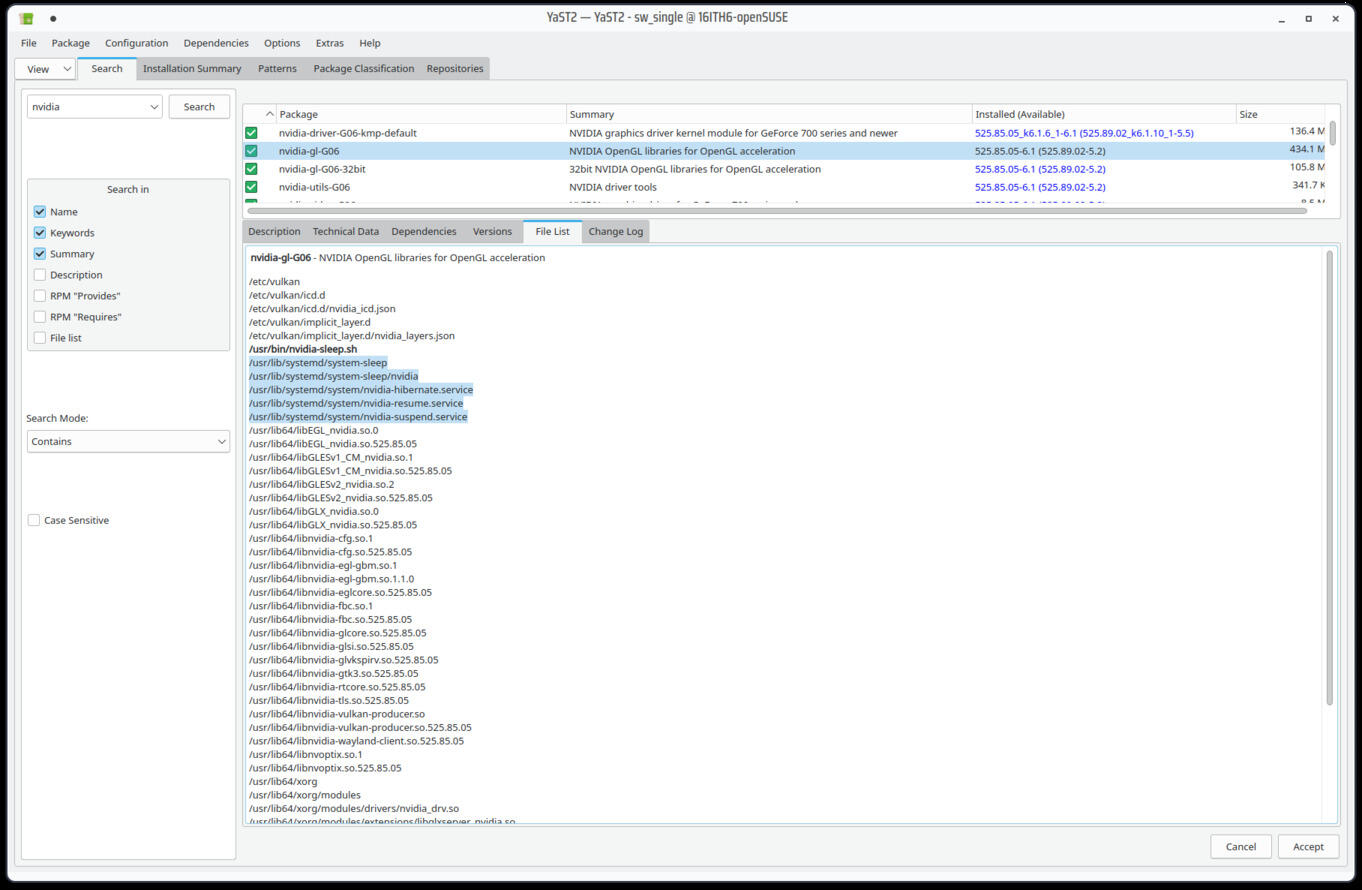Click the Accept button
The image size is (1362, 890).
[1308, 847]
